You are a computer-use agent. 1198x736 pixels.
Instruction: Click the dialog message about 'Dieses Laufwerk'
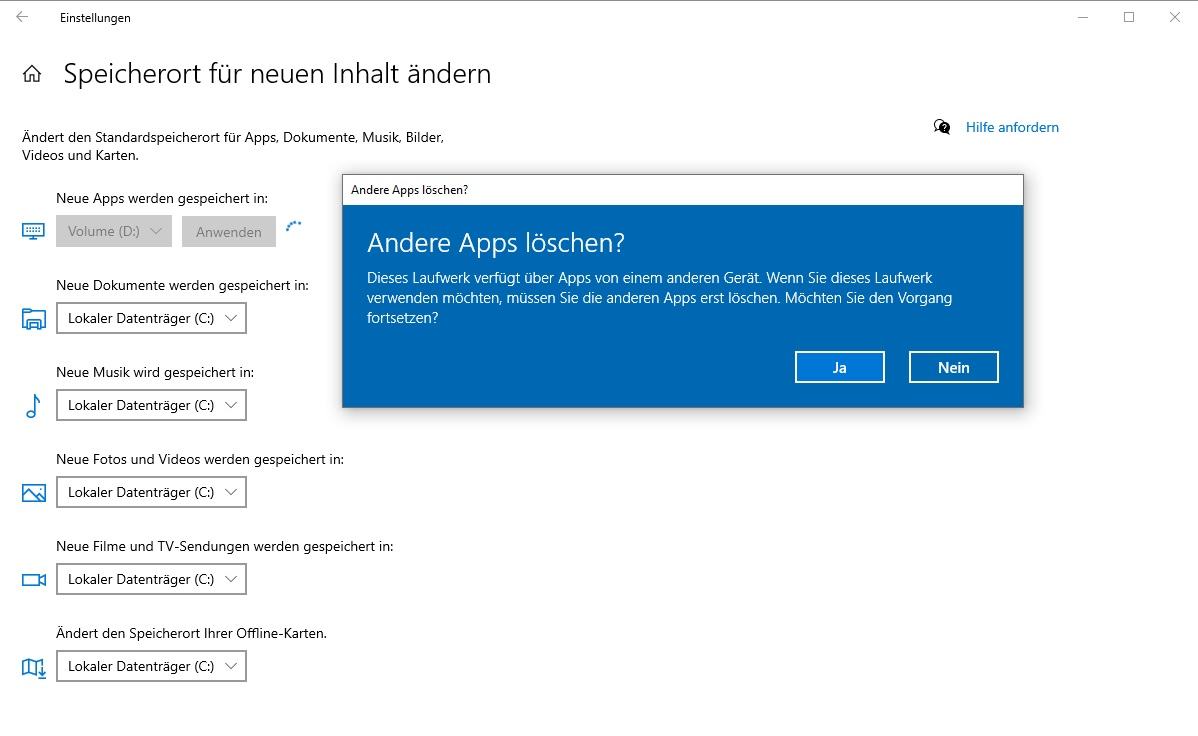pyautogui.click(x=659, y=297)
